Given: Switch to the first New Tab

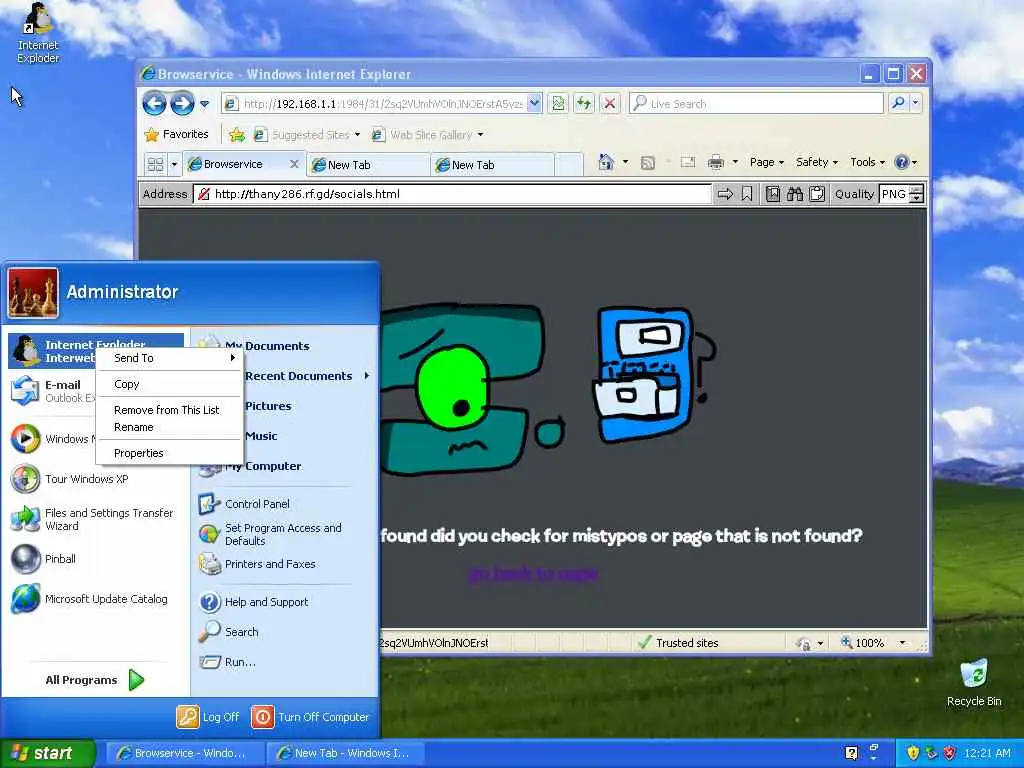Looking at the screenshot, I should coord(369,165).
